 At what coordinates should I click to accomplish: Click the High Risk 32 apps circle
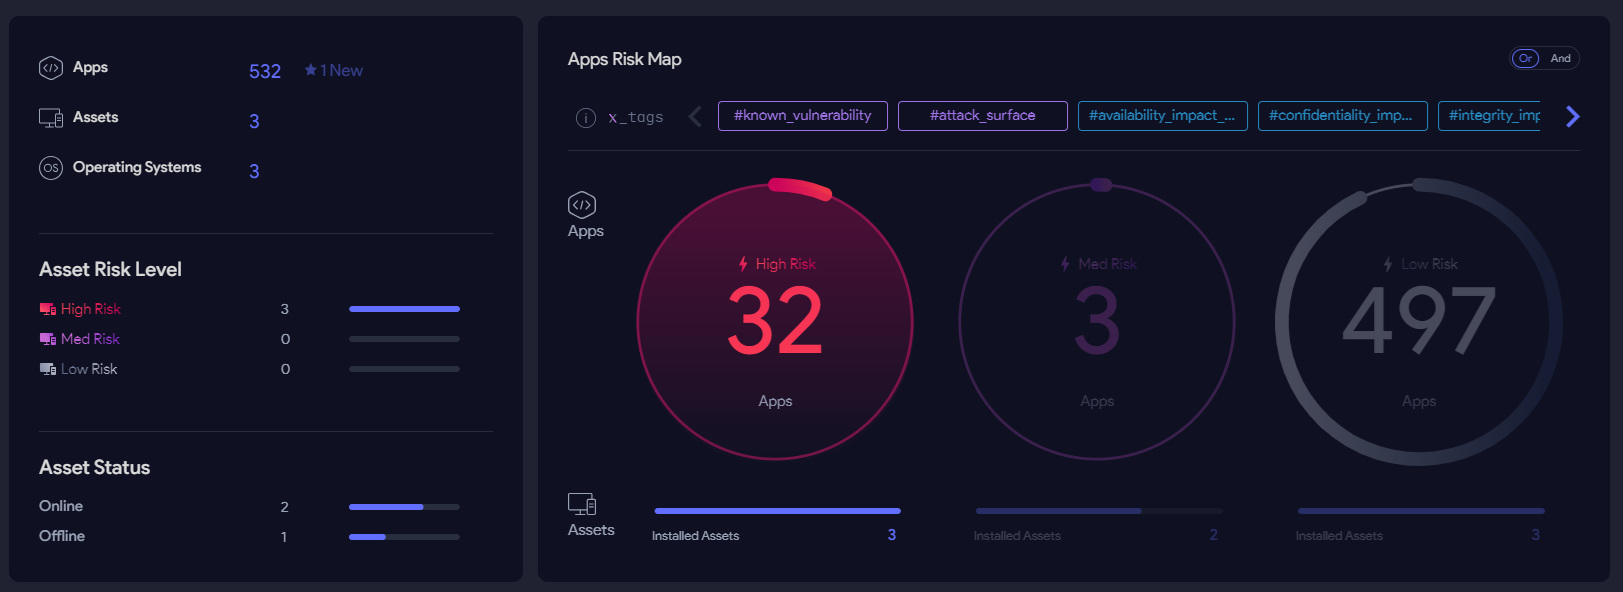click(x=775, y=322)
